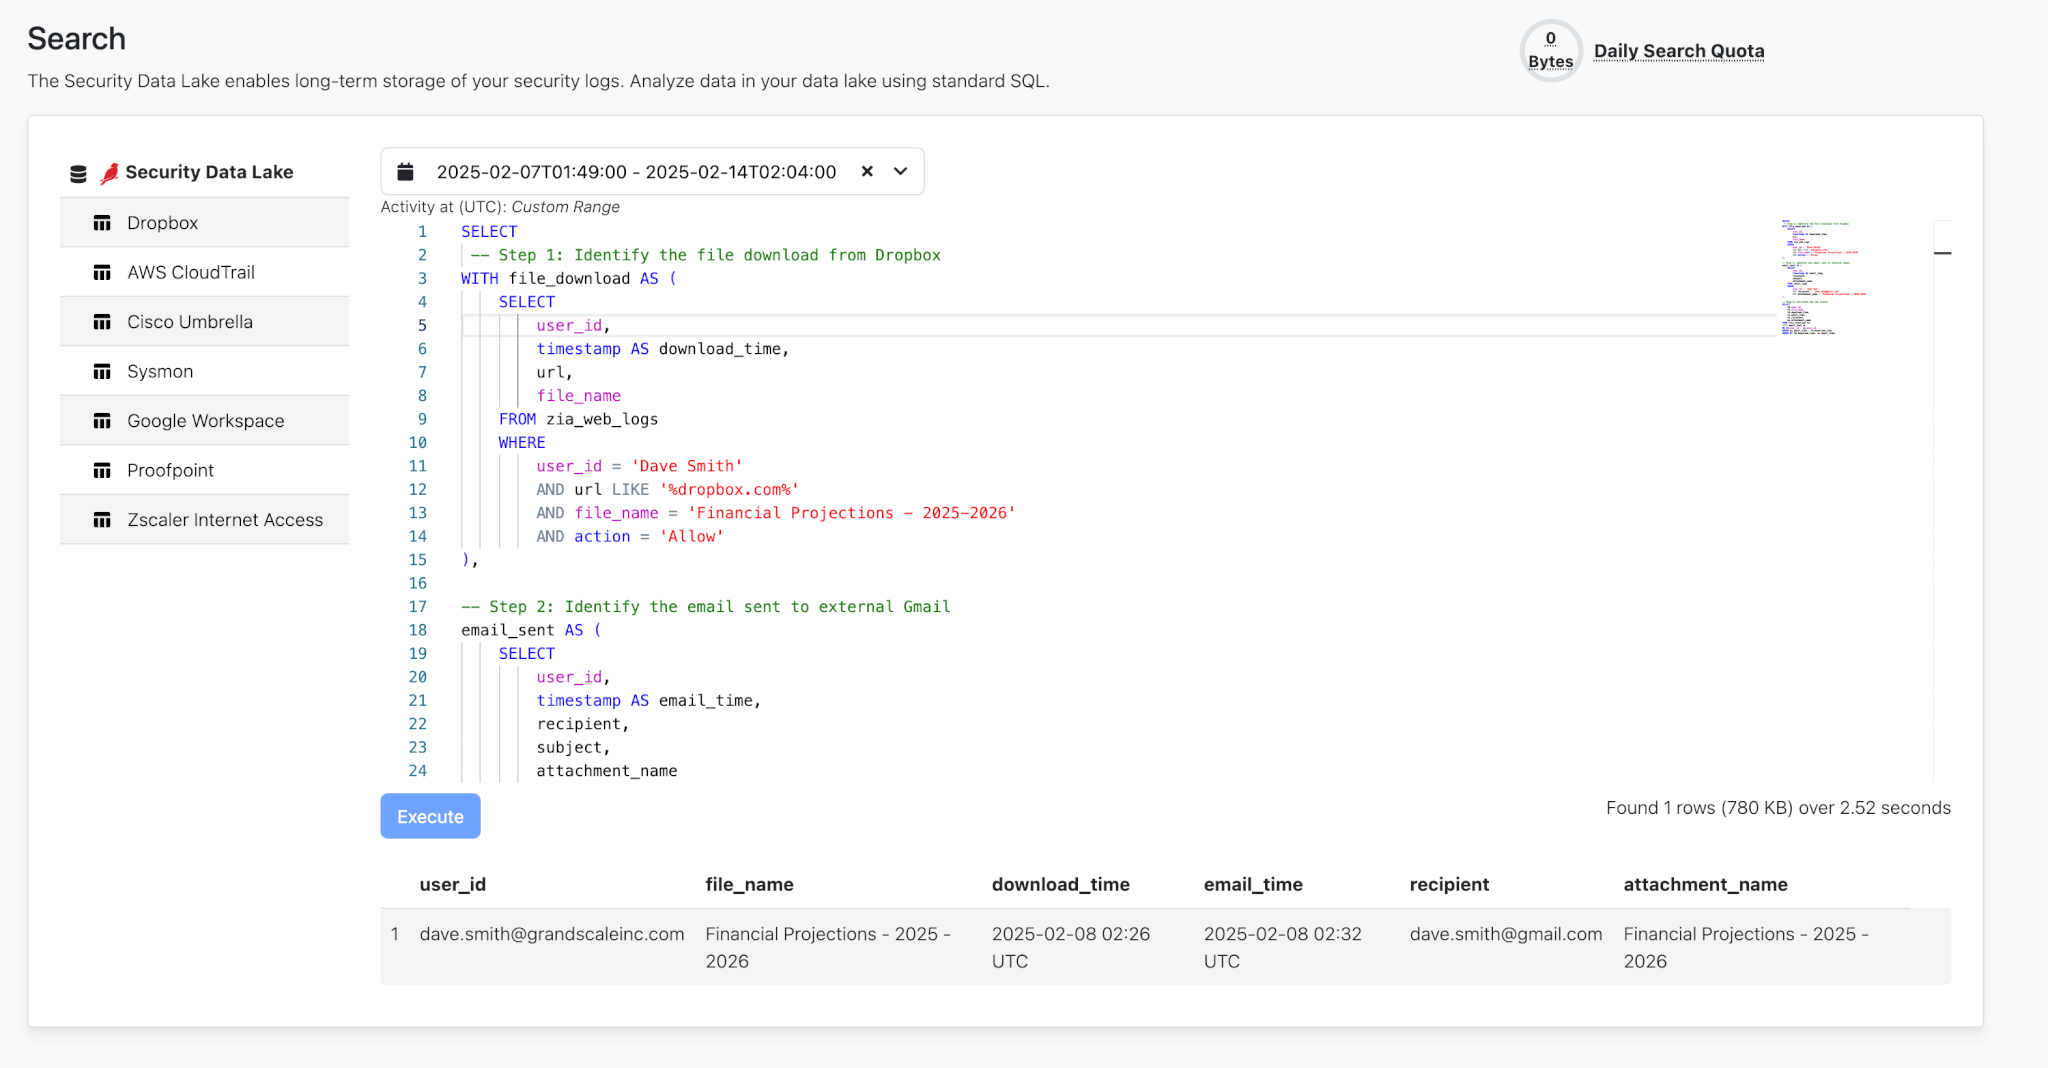Click the Proofpoint table icon
Viewport: 2048px width, 1068px height.
click(102, 471)
